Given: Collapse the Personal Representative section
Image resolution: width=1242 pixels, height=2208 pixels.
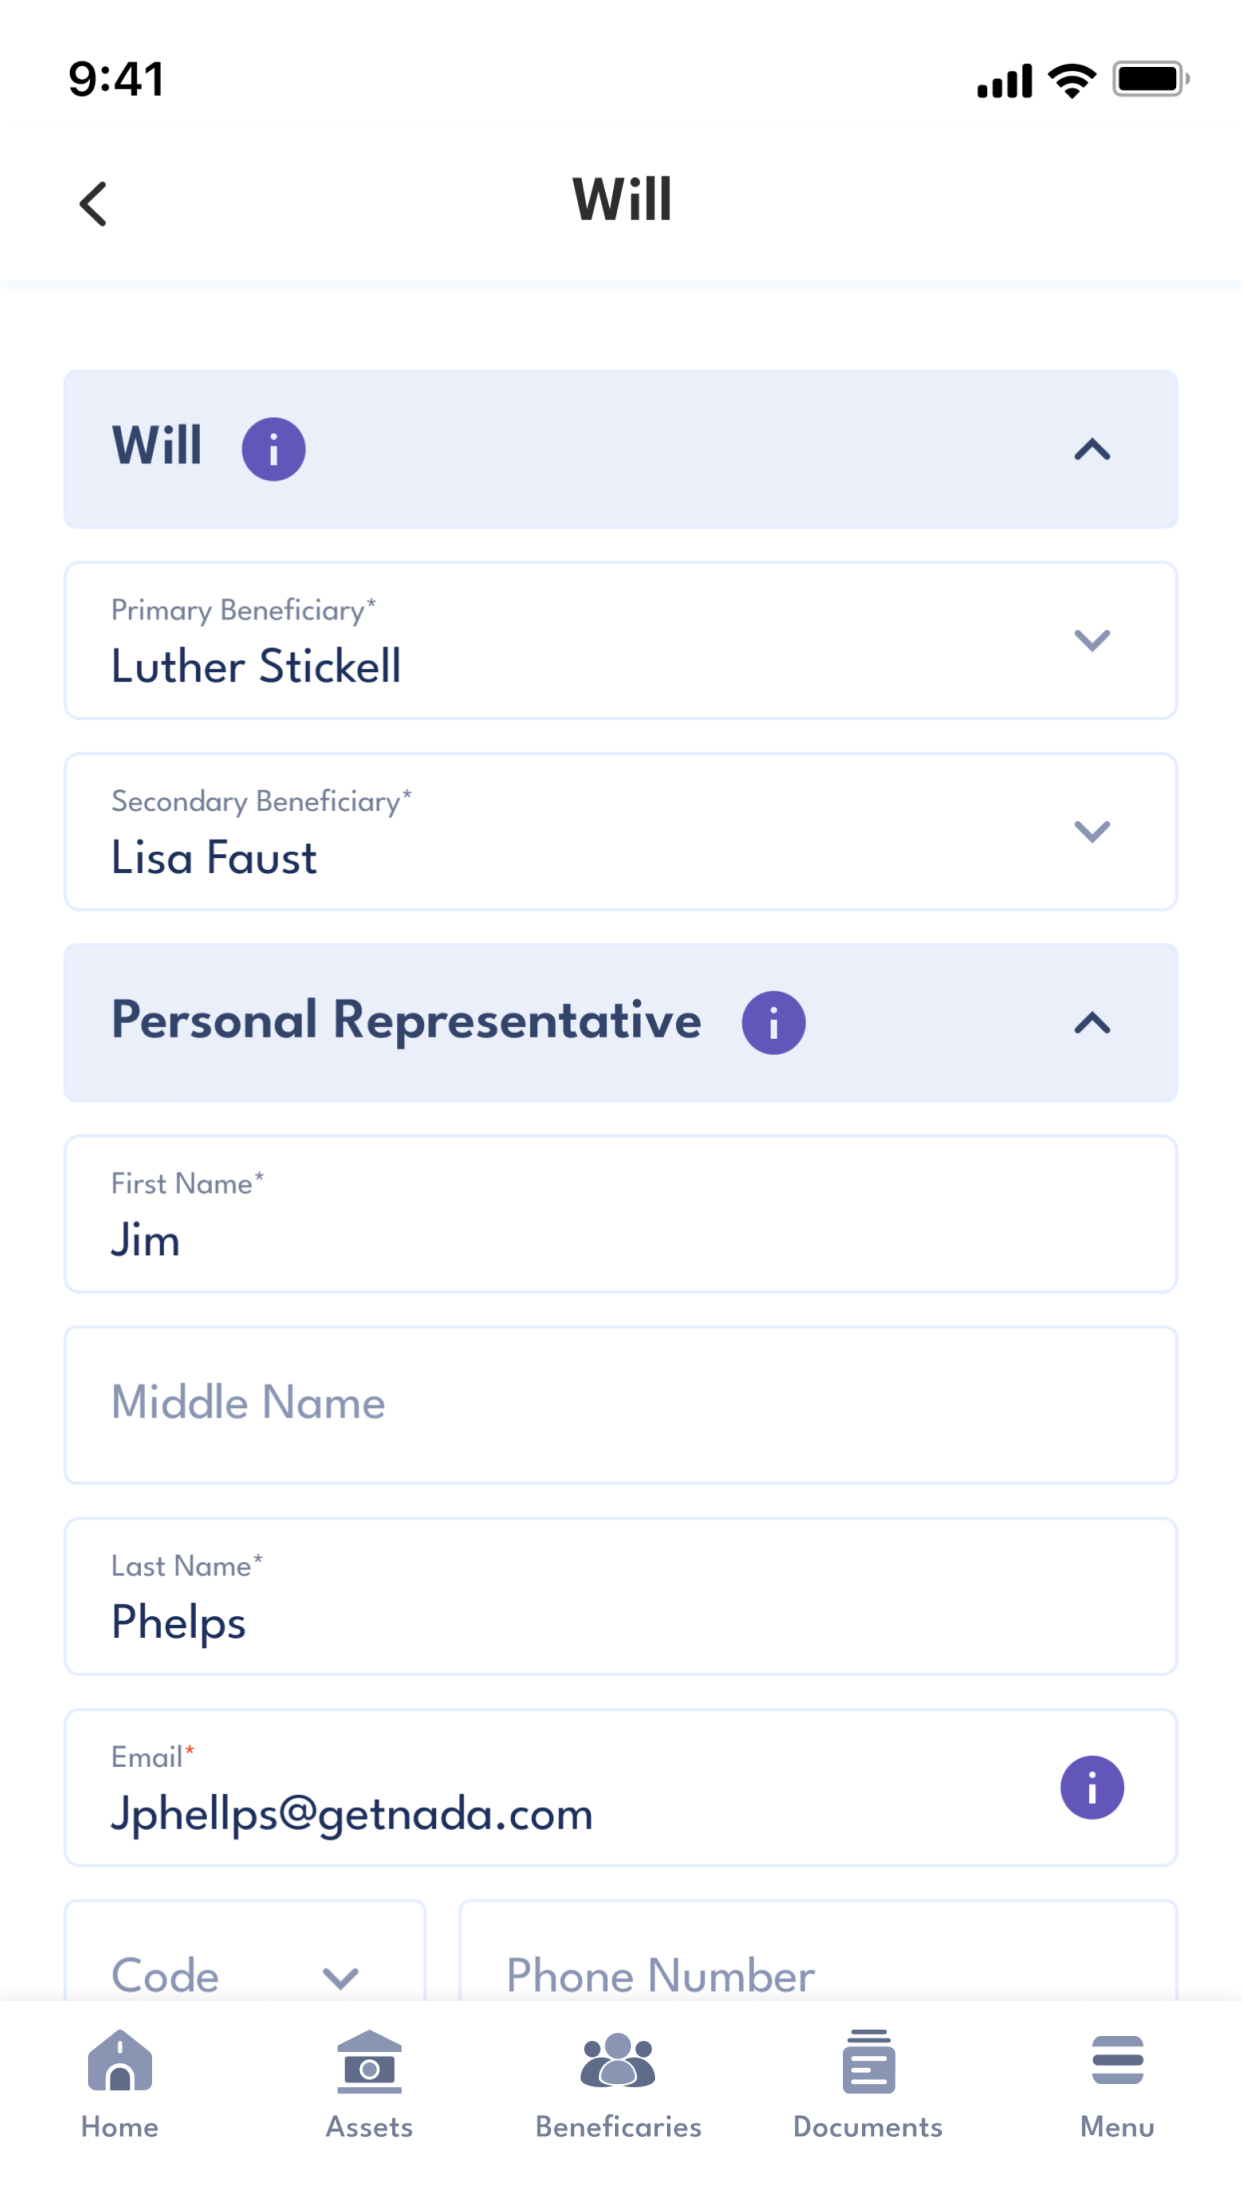Looking at the screenshot, I should point(1092,1023).
